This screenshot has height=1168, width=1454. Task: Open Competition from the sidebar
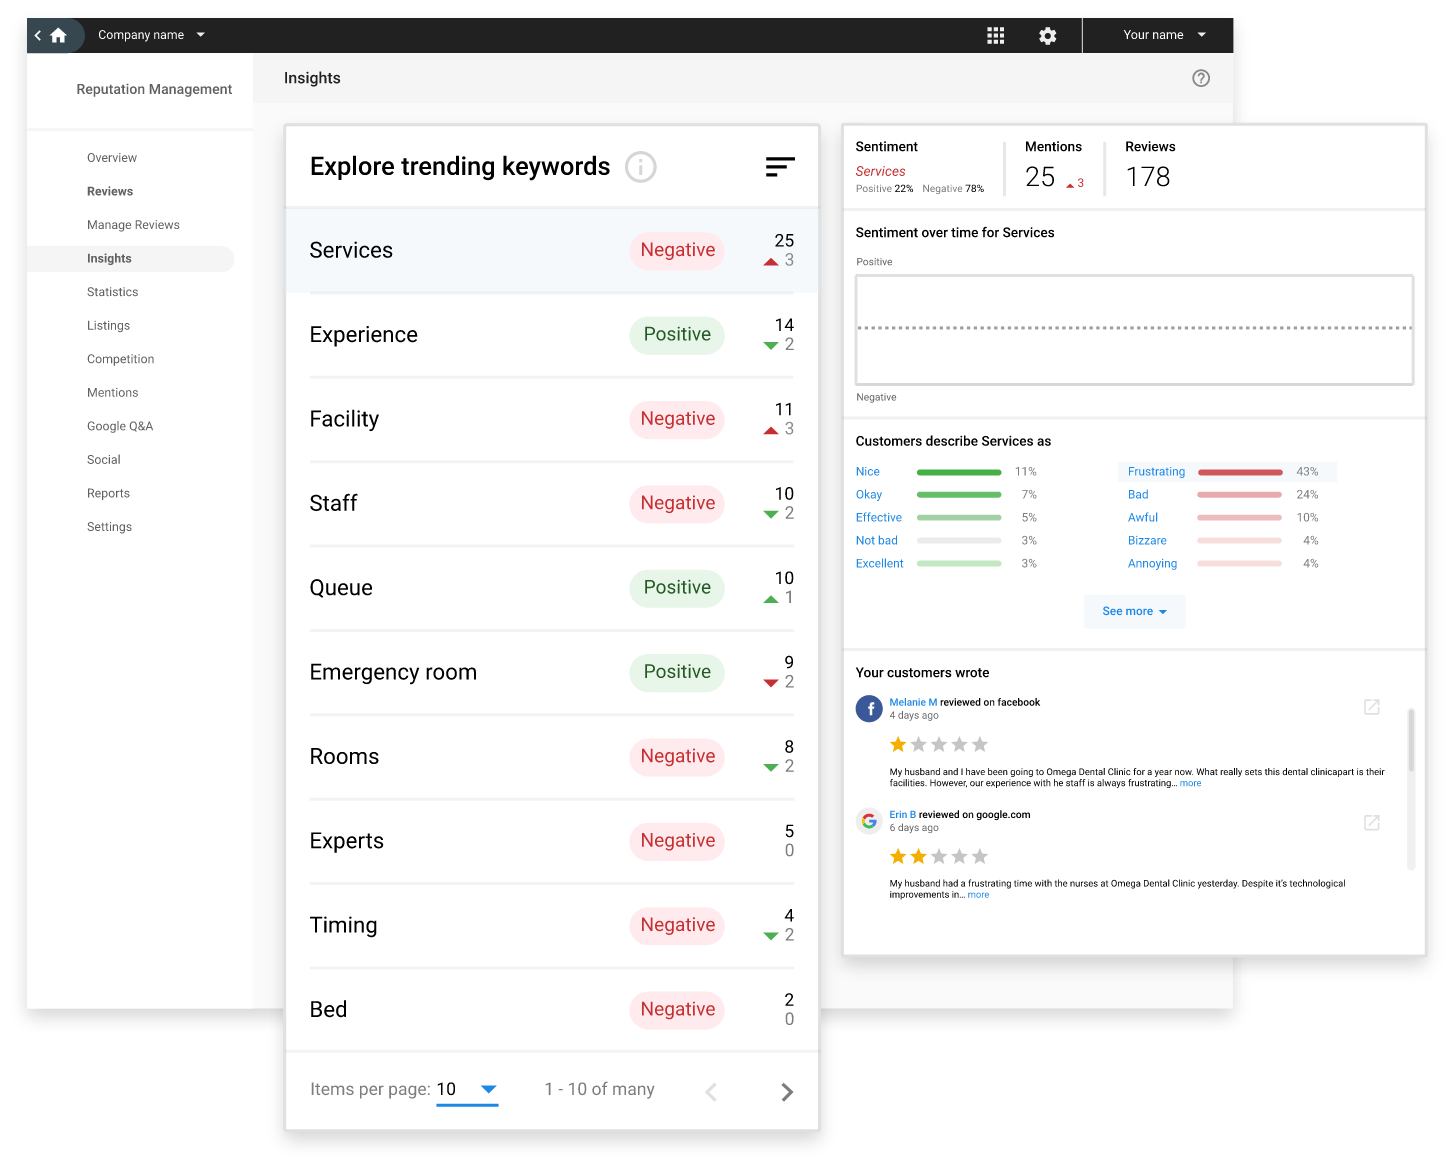tap(120, 359)
